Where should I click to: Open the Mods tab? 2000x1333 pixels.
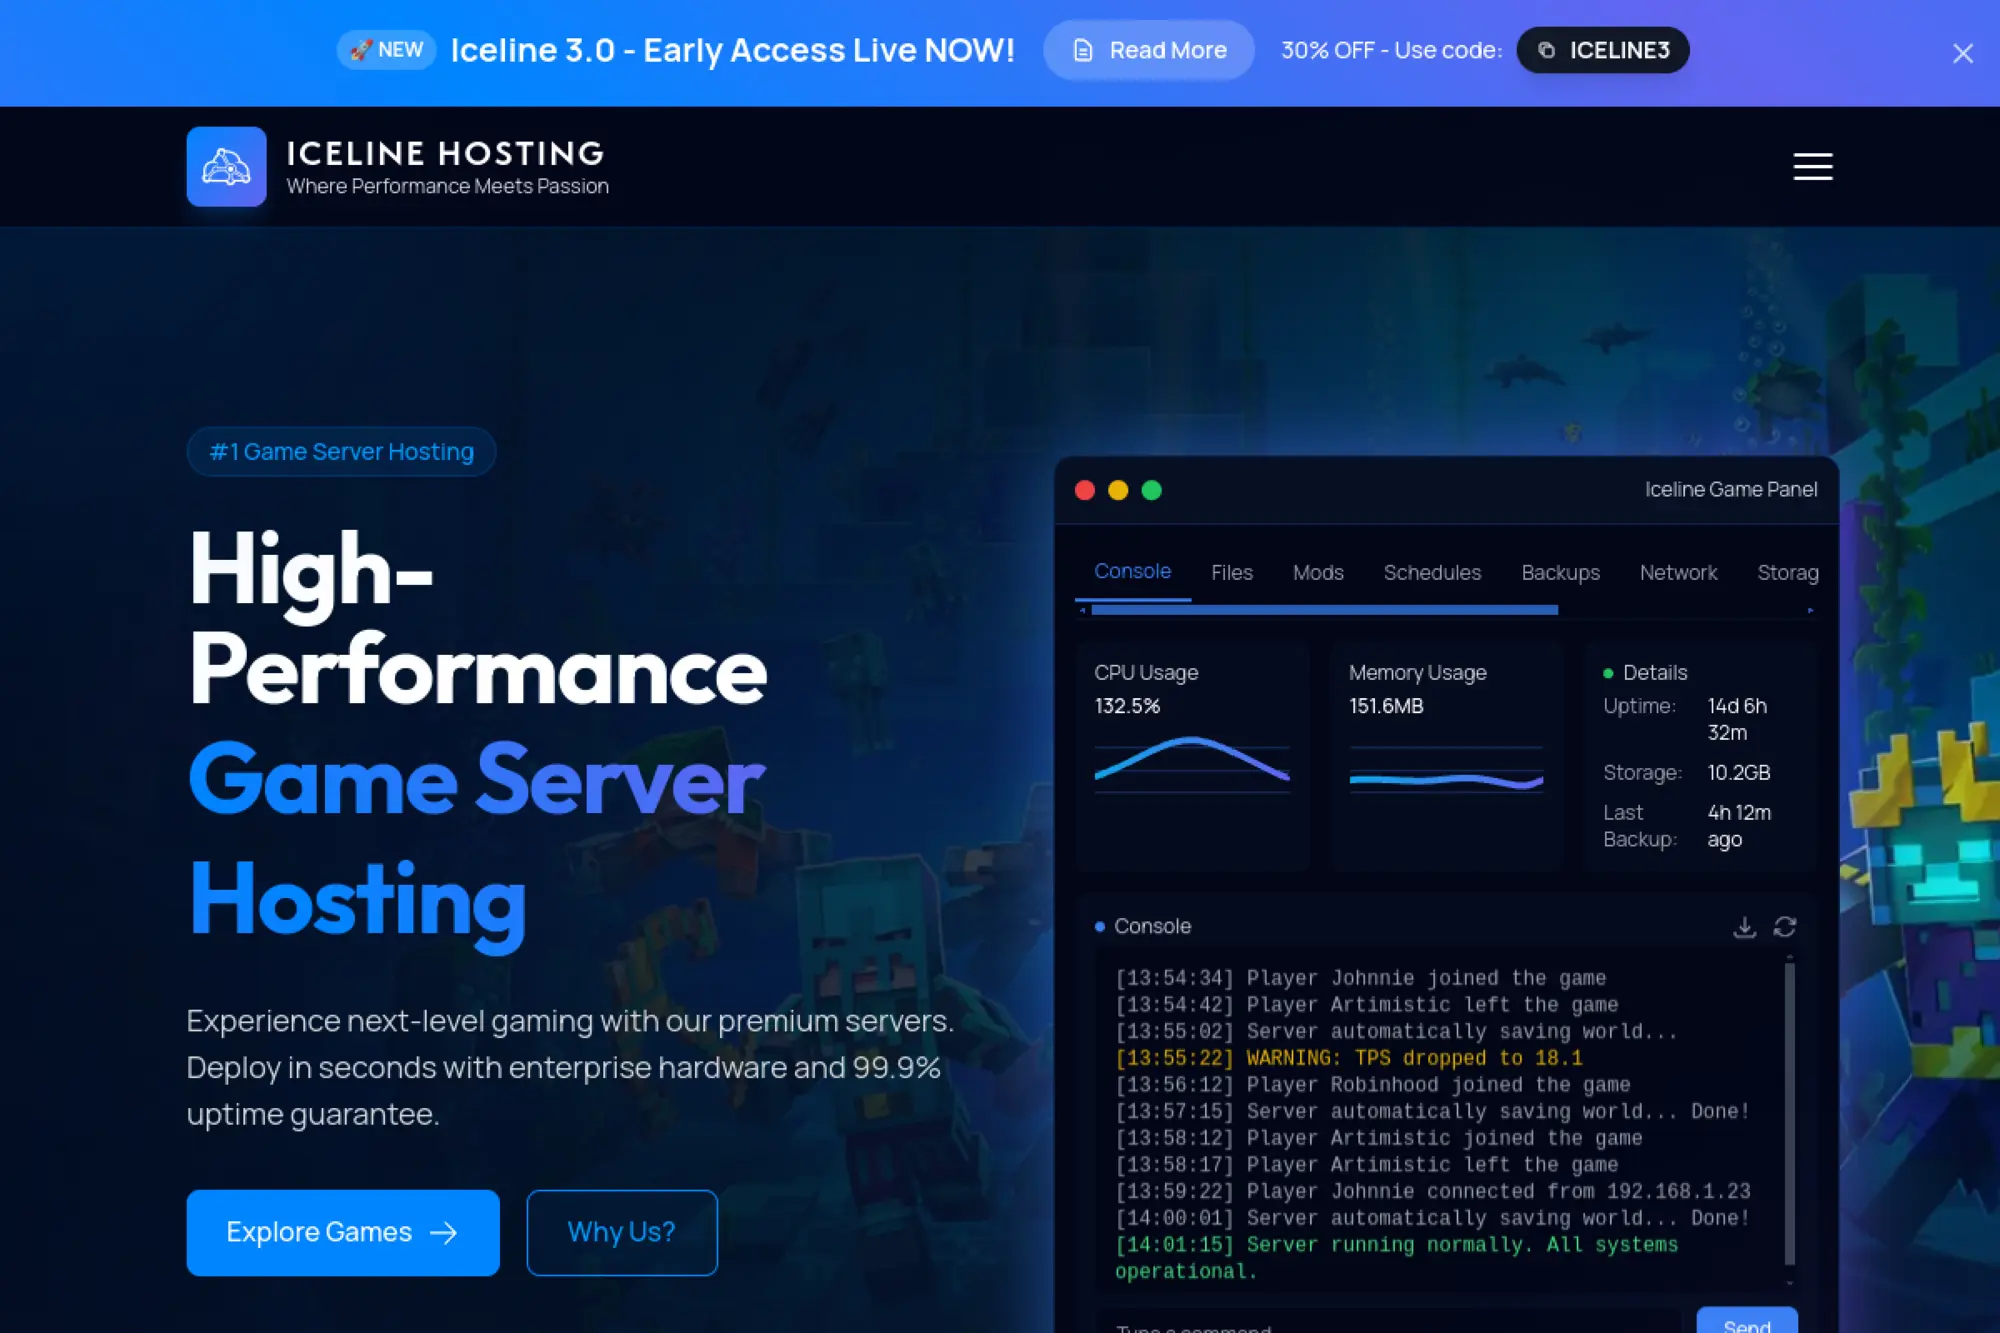click(1318, 572)
